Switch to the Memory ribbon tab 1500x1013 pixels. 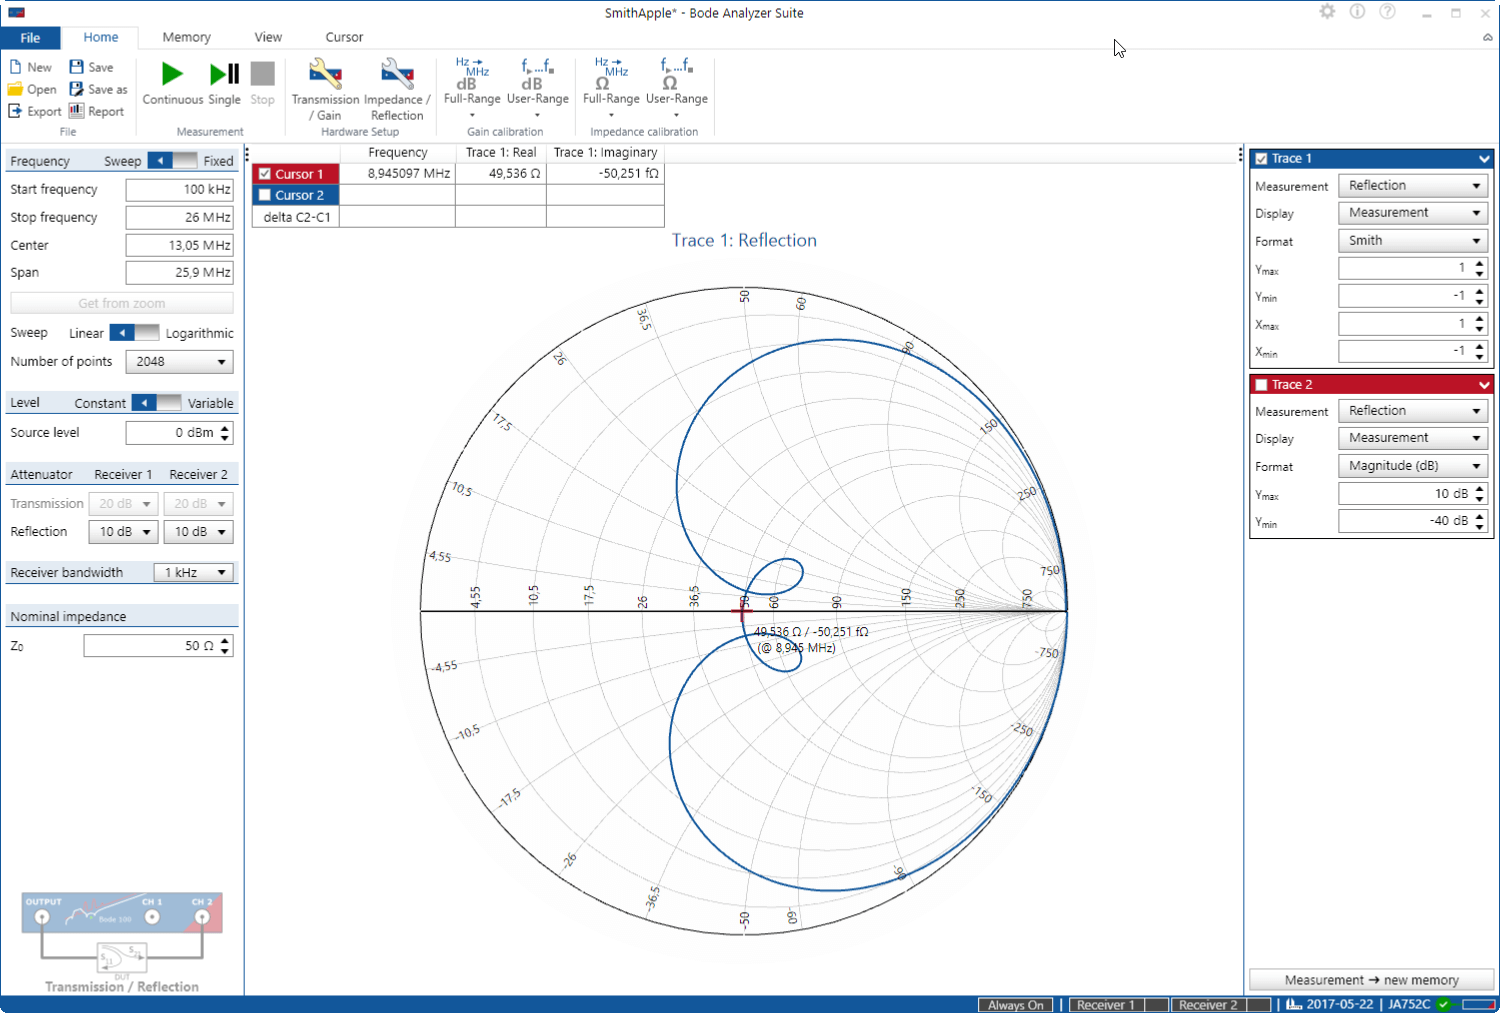(186, 37)
